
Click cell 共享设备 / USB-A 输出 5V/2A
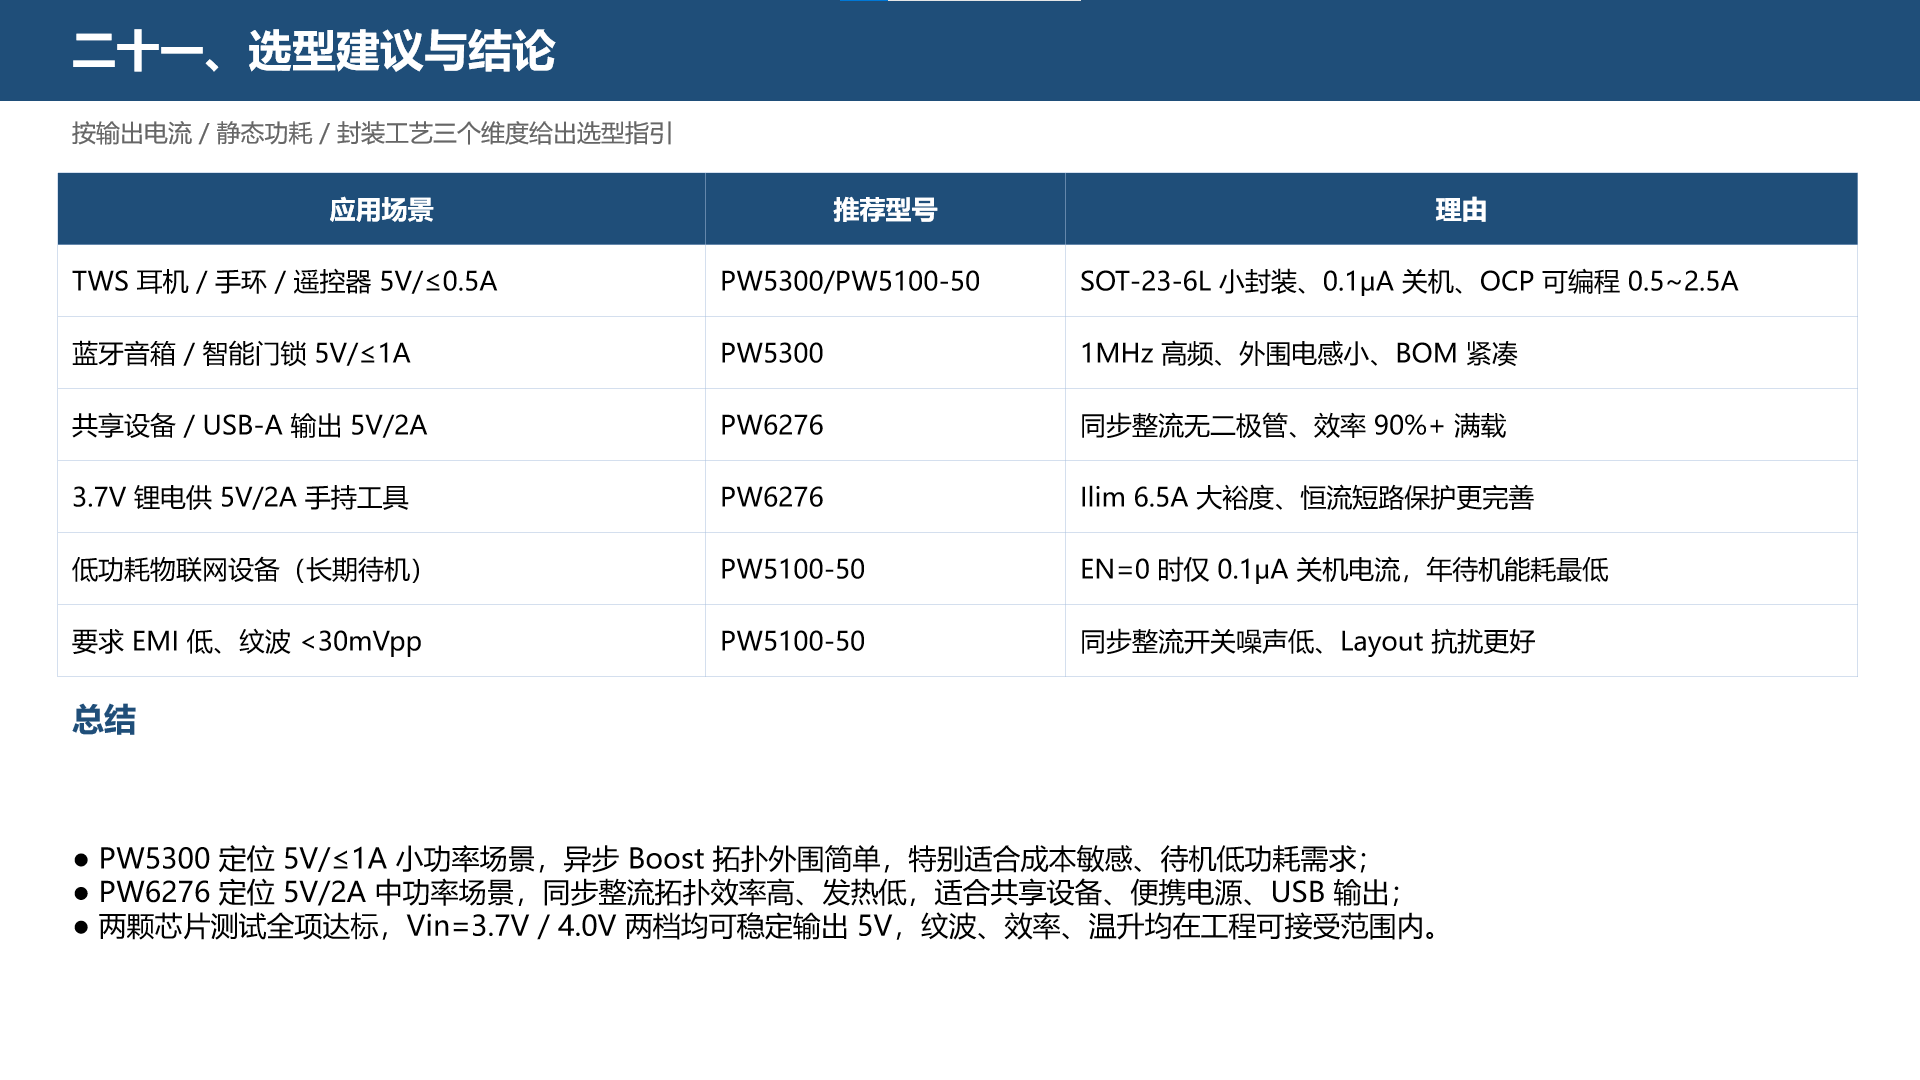pos(381,425)
